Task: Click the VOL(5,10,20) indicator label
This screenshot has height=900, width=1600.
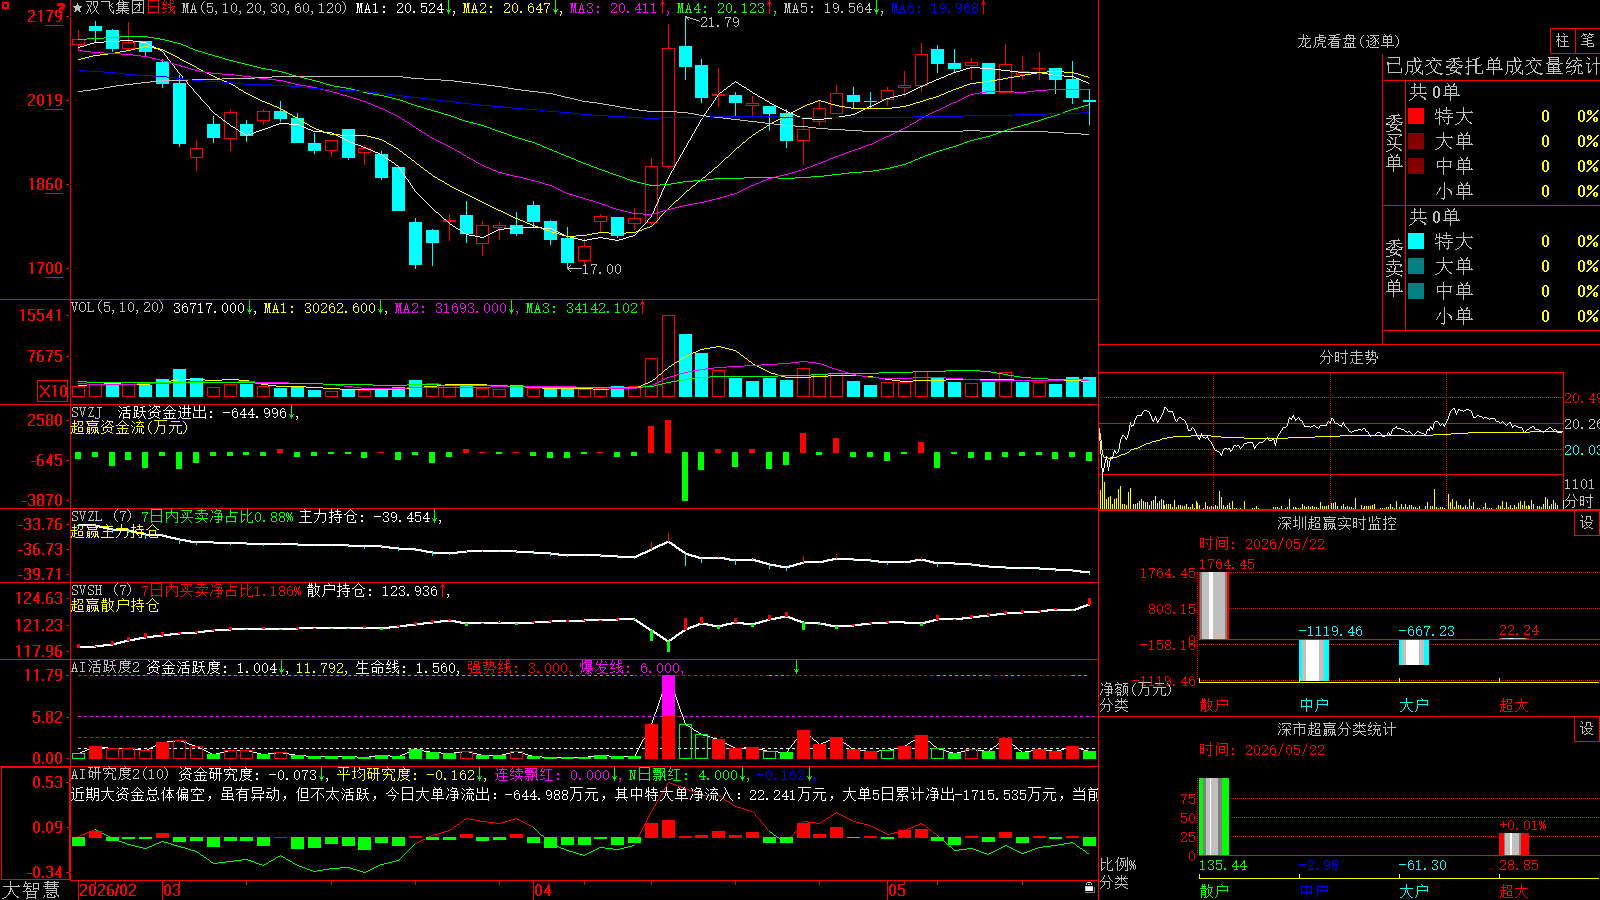Action: pyautogui.click(x=117, y=308)
